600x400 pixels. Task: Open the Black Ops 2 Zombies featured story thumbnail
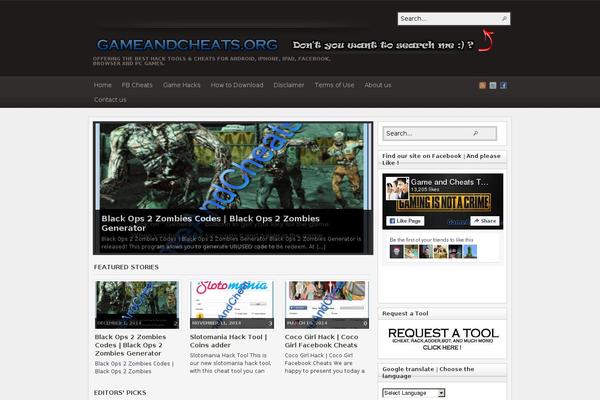pos(137,305)
